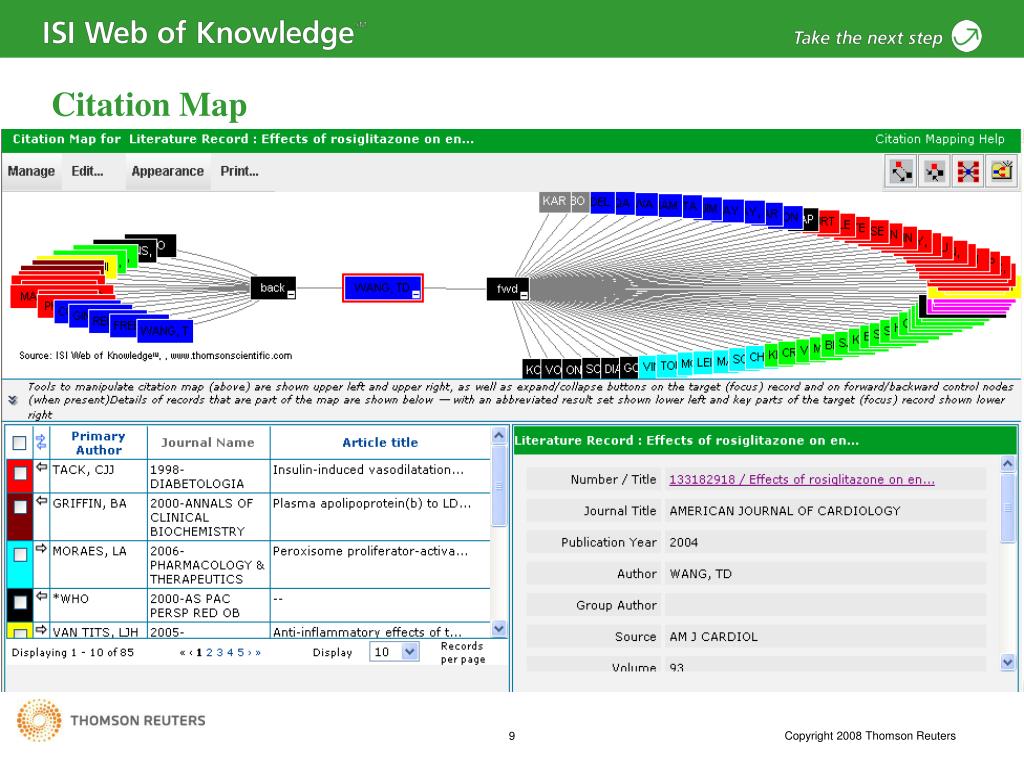The height and width of the screenshot is (768, 1024).
Task: Click the Source value 'AM J CARDIOL'
Action: click(x=714, y=637)
